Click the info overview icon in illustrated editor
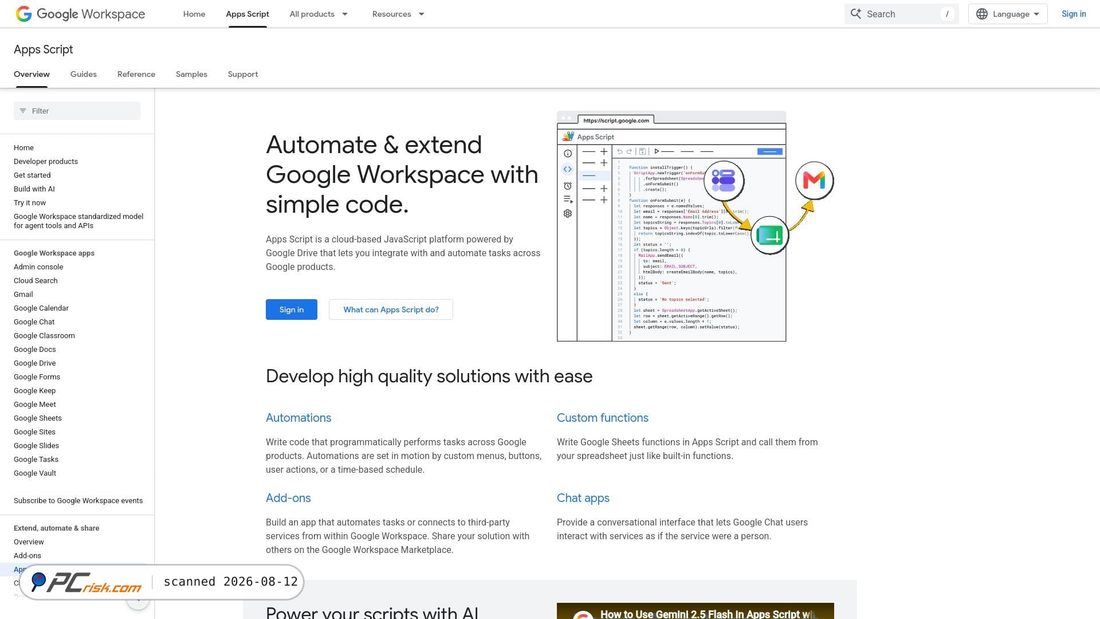 568,154
